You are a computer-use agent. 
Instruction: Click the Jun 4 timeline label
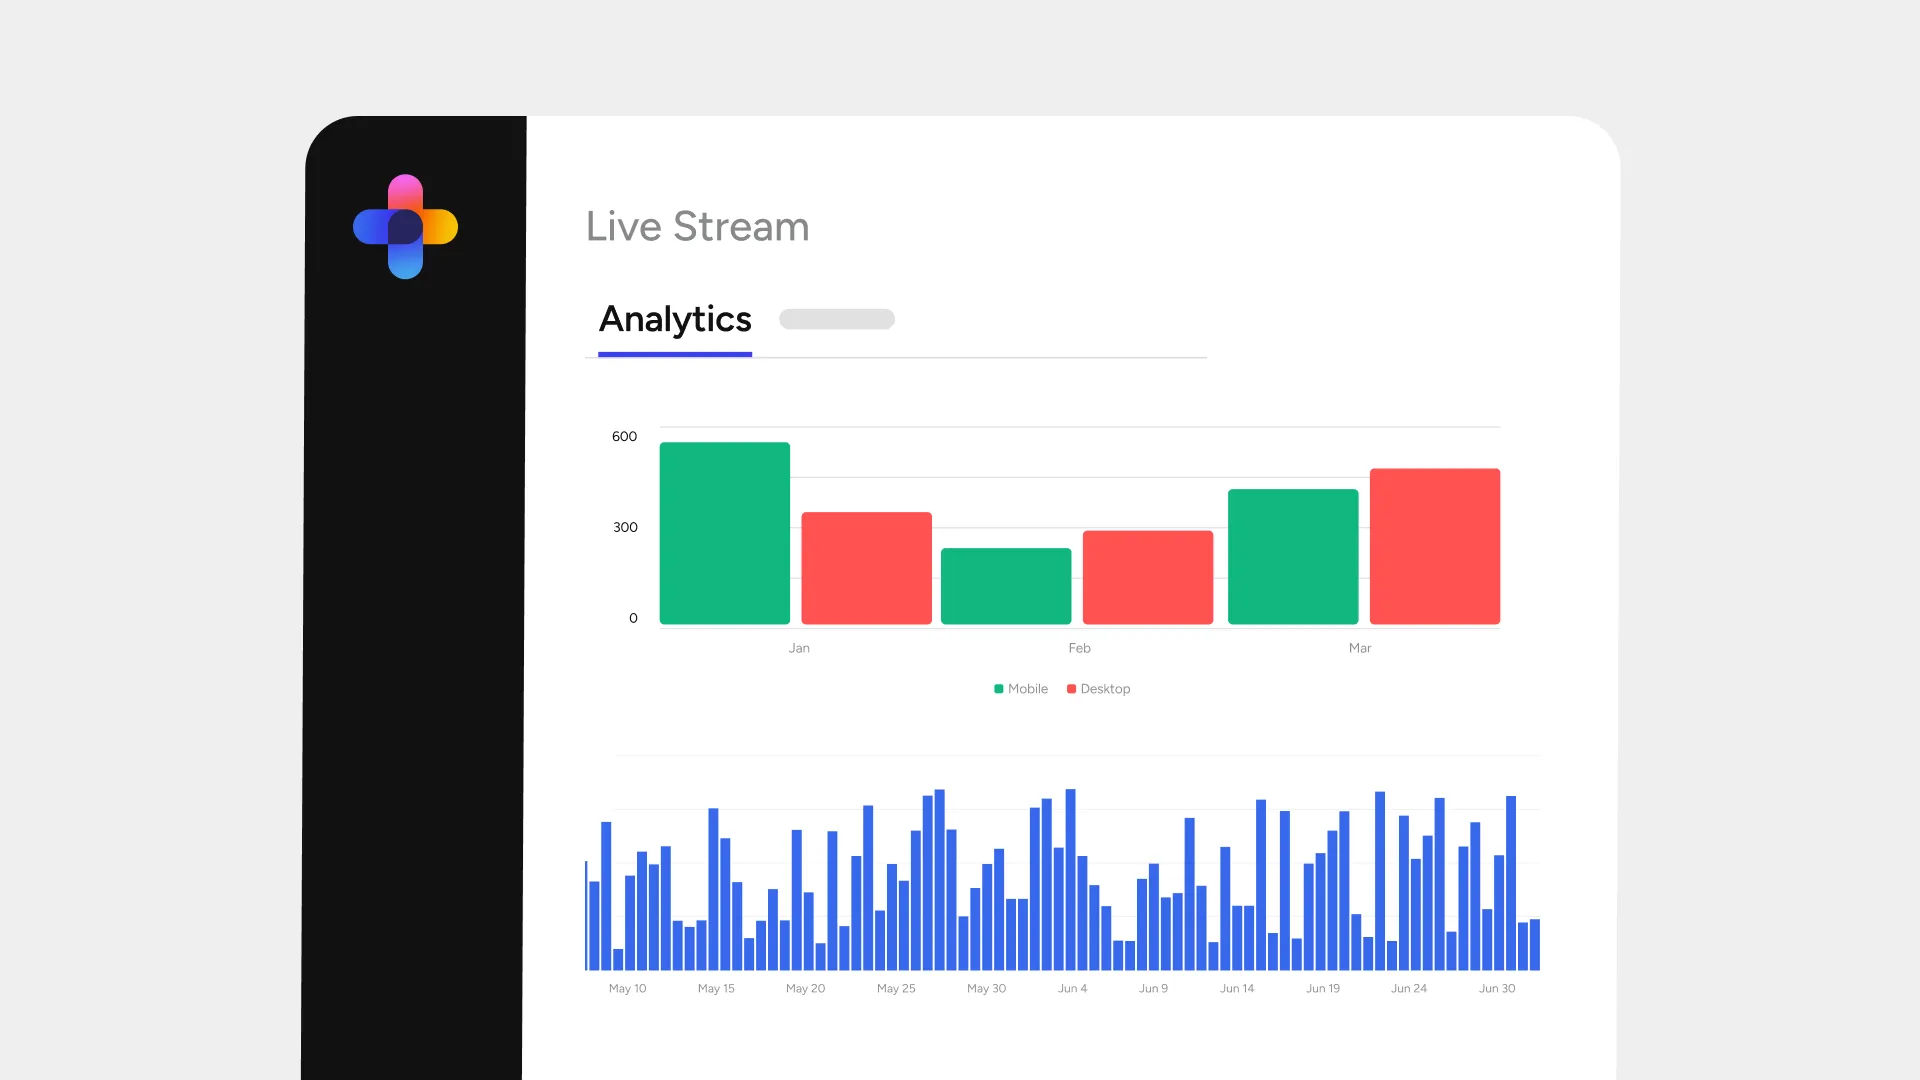coord(1072,988)
